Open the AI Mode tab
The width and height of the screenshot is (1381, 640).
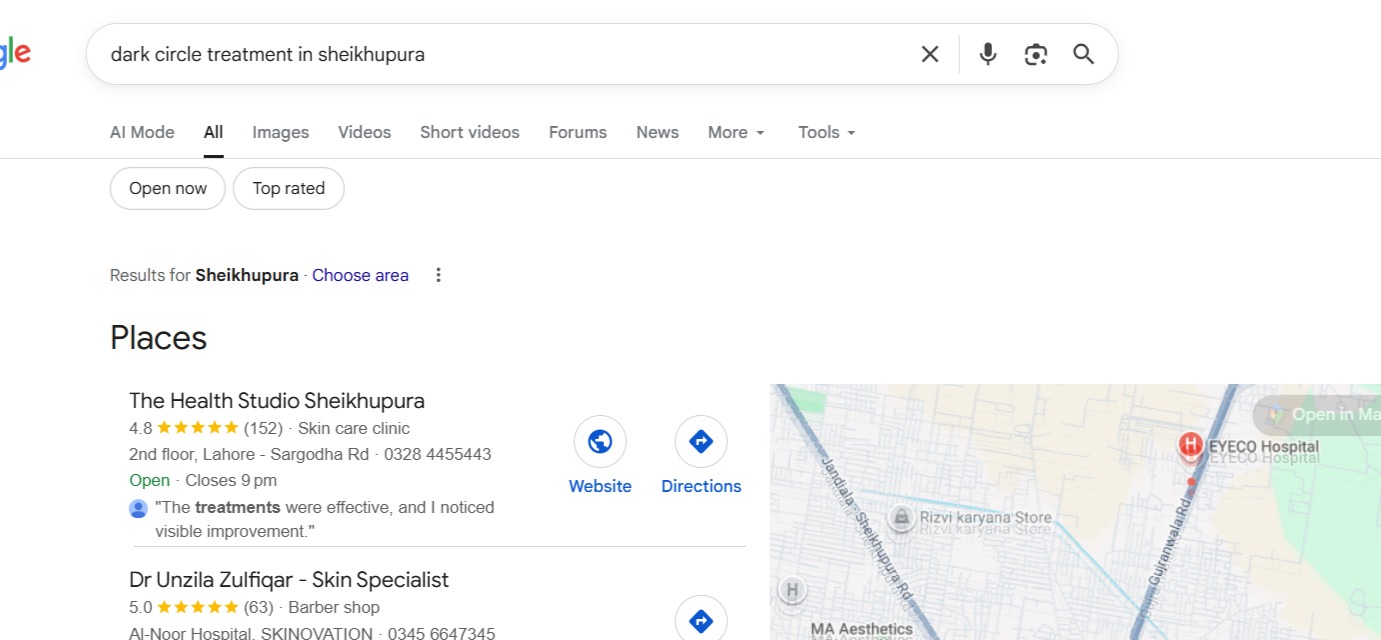click(142, 132)
